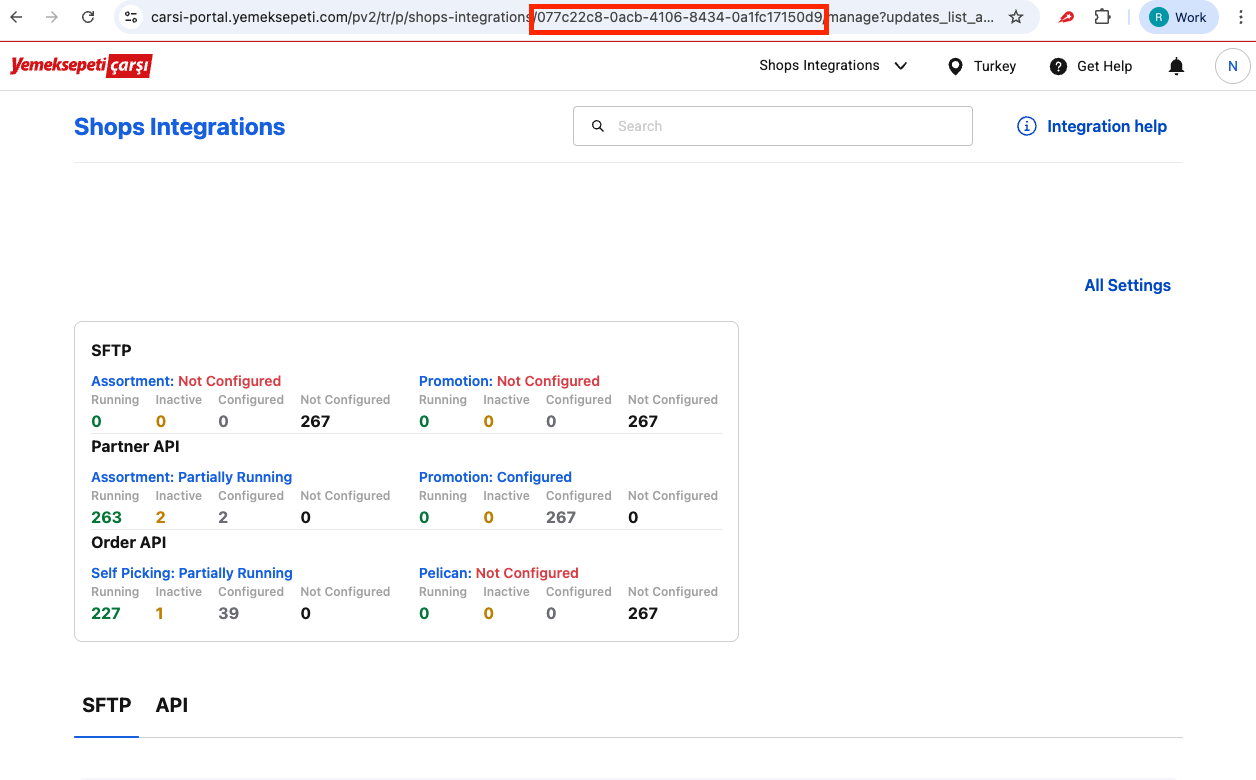This screenshot has height=780, width=1256.
Task: Switch to the API tab
Action: click(x=171, y=705)
